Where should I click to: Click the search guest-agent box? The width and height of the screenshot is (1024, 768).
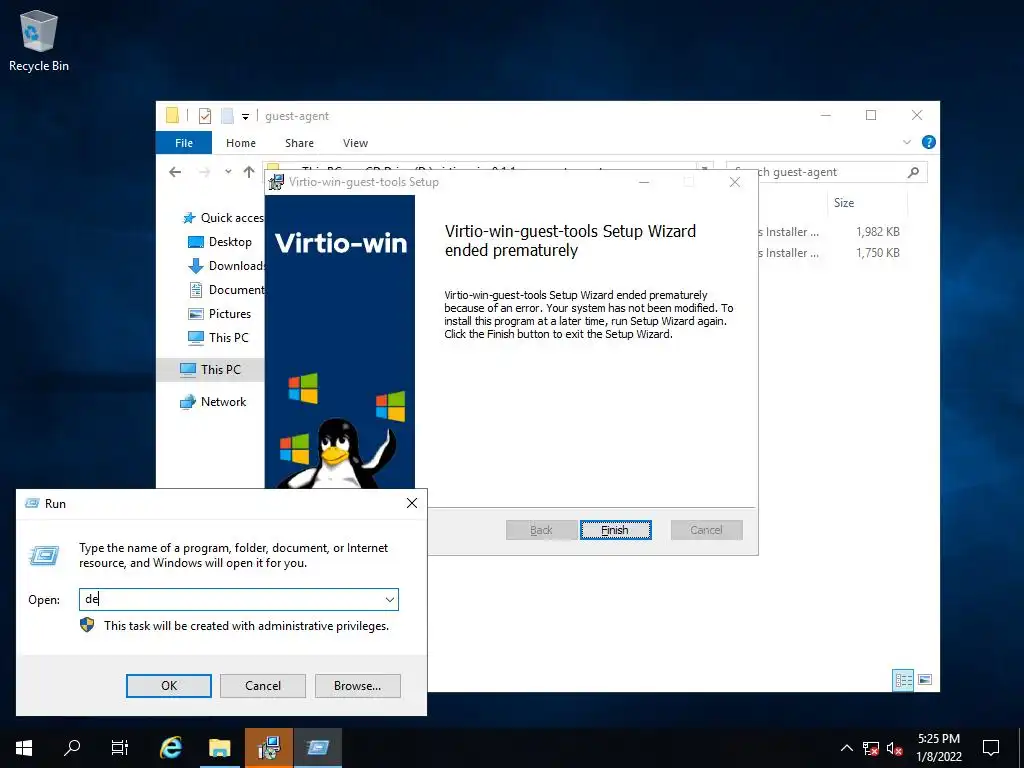tap(829, 172)
